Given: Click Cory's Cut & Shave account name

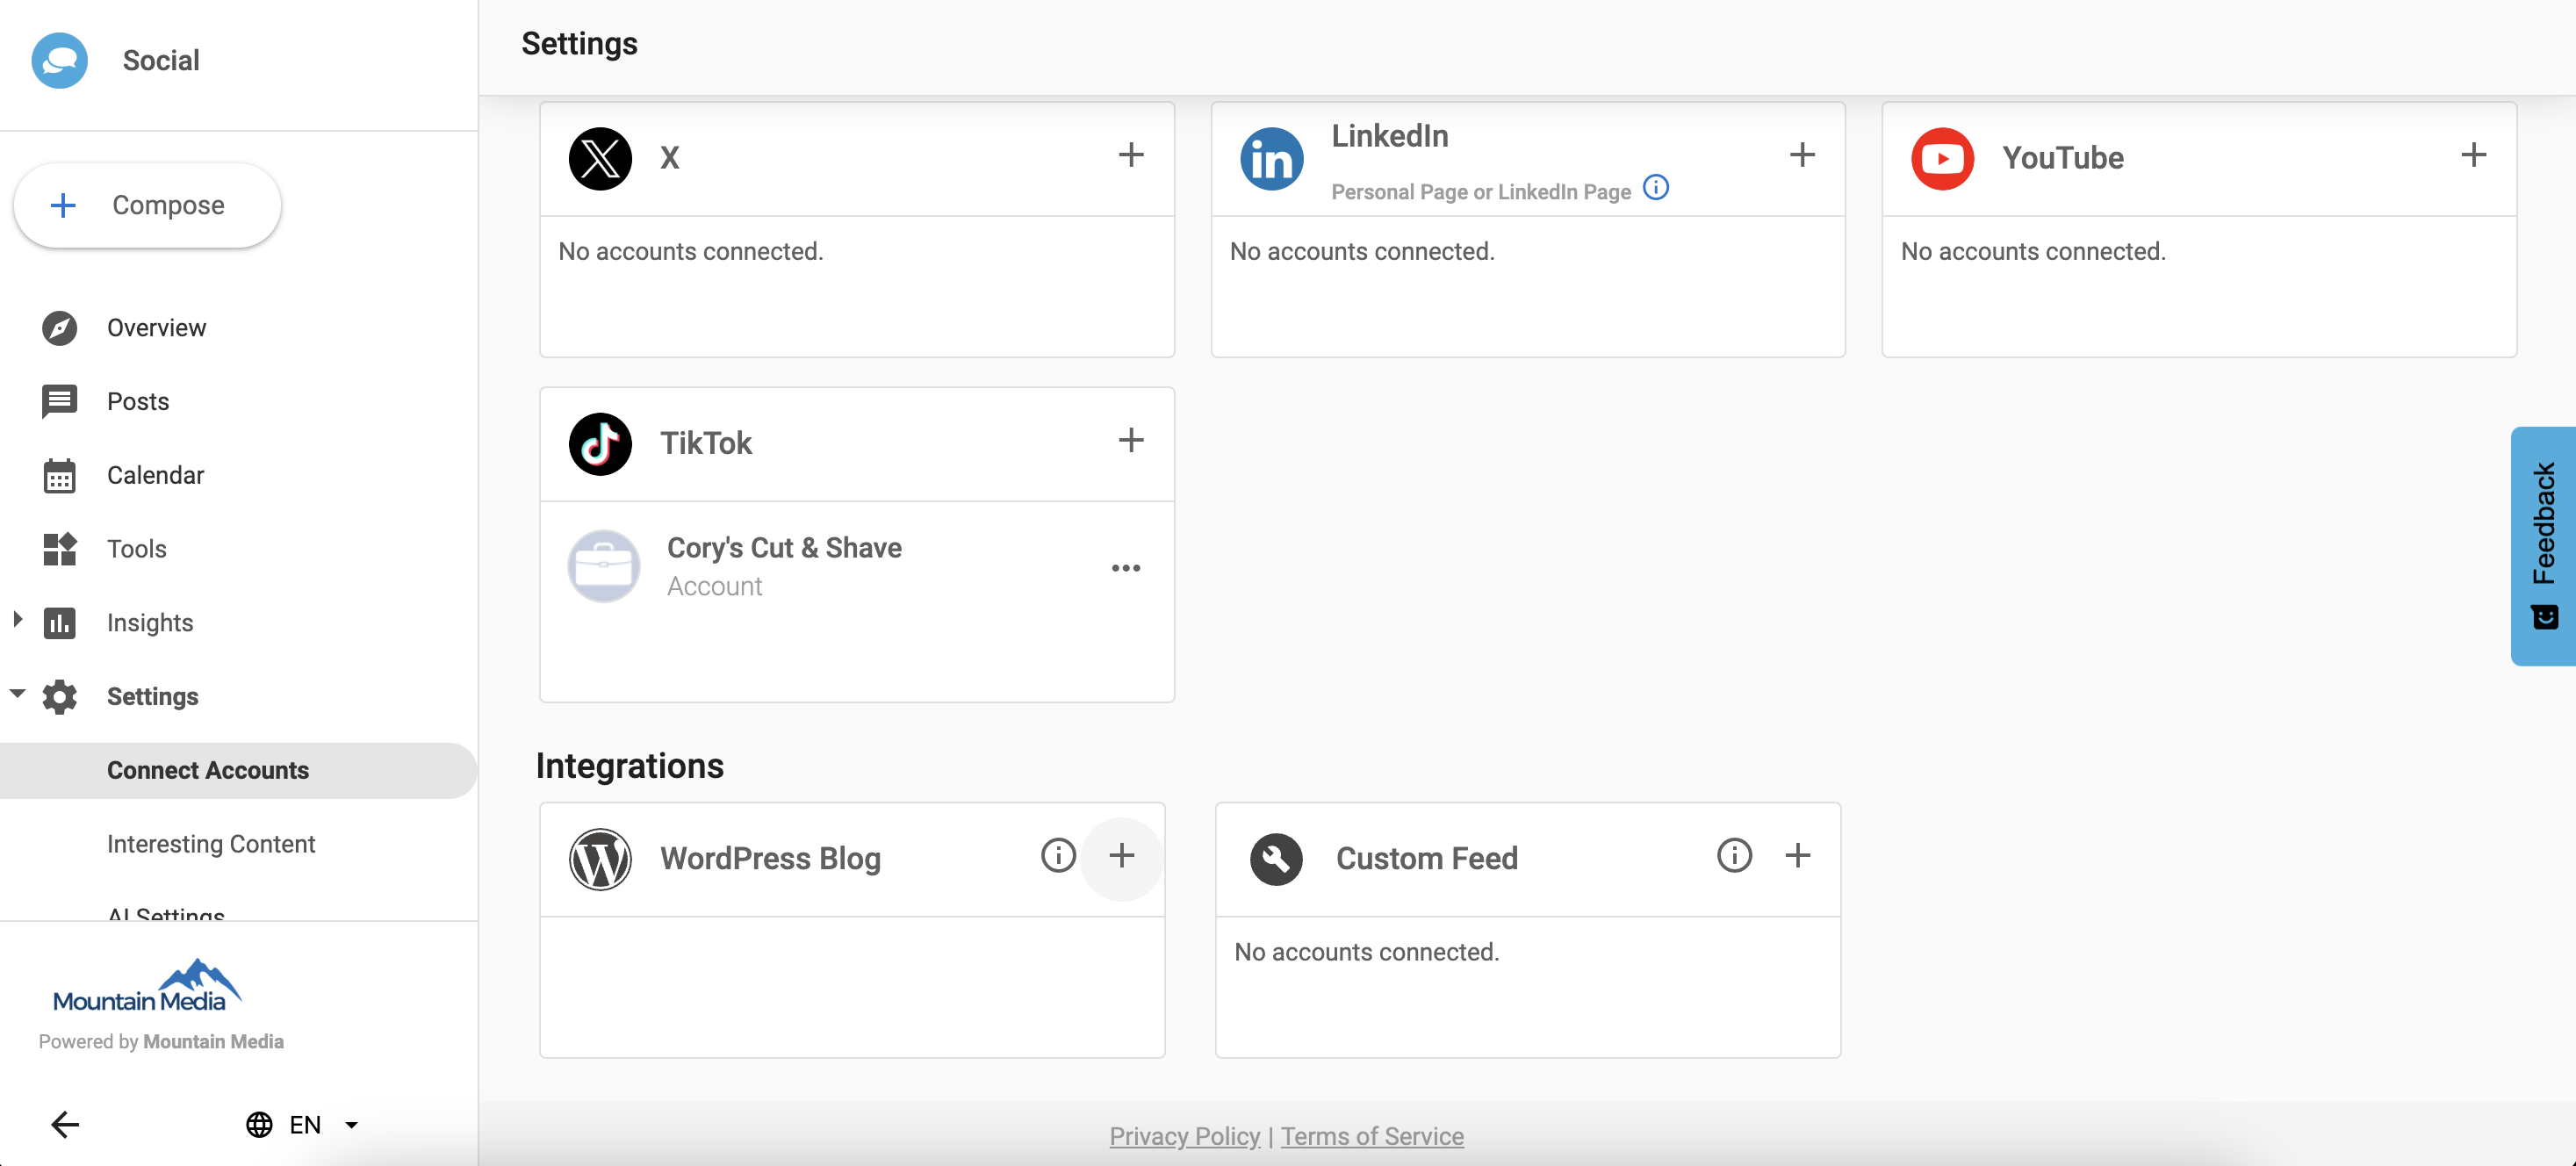Looking at the screenshot, I should pos(784,548).
